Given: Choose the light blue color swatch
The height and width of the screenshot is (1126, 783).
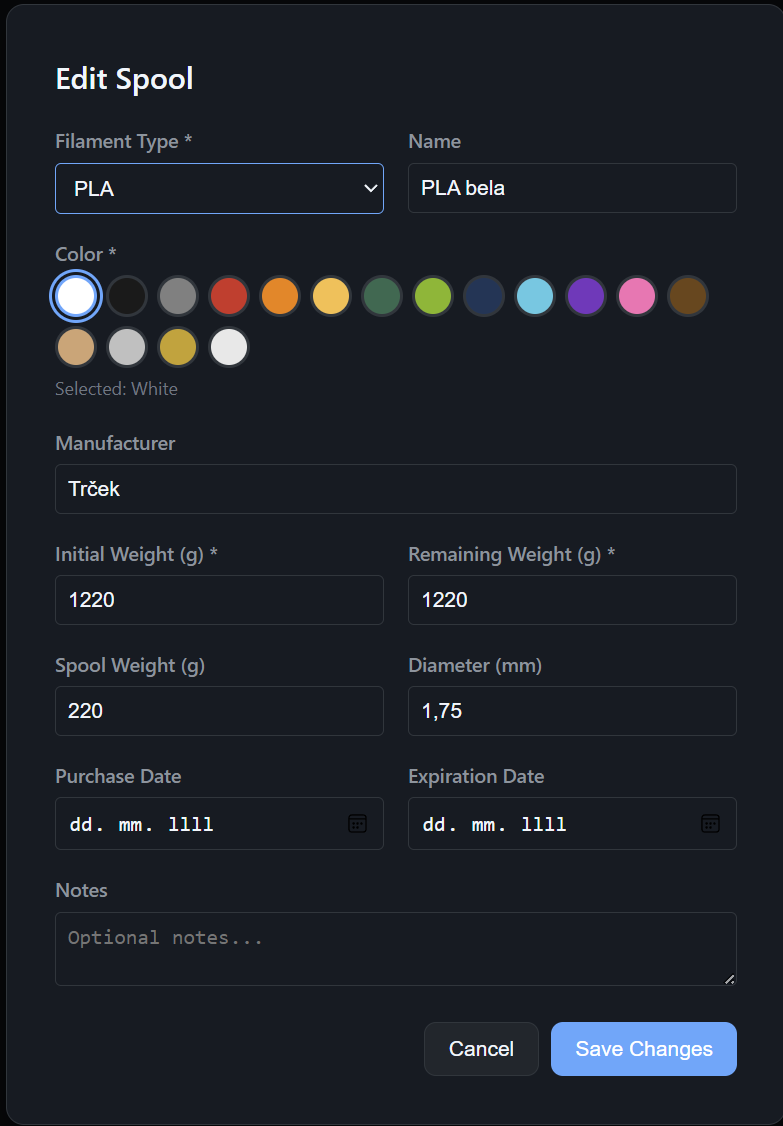Looking at the screenshot, I should 535,296.
